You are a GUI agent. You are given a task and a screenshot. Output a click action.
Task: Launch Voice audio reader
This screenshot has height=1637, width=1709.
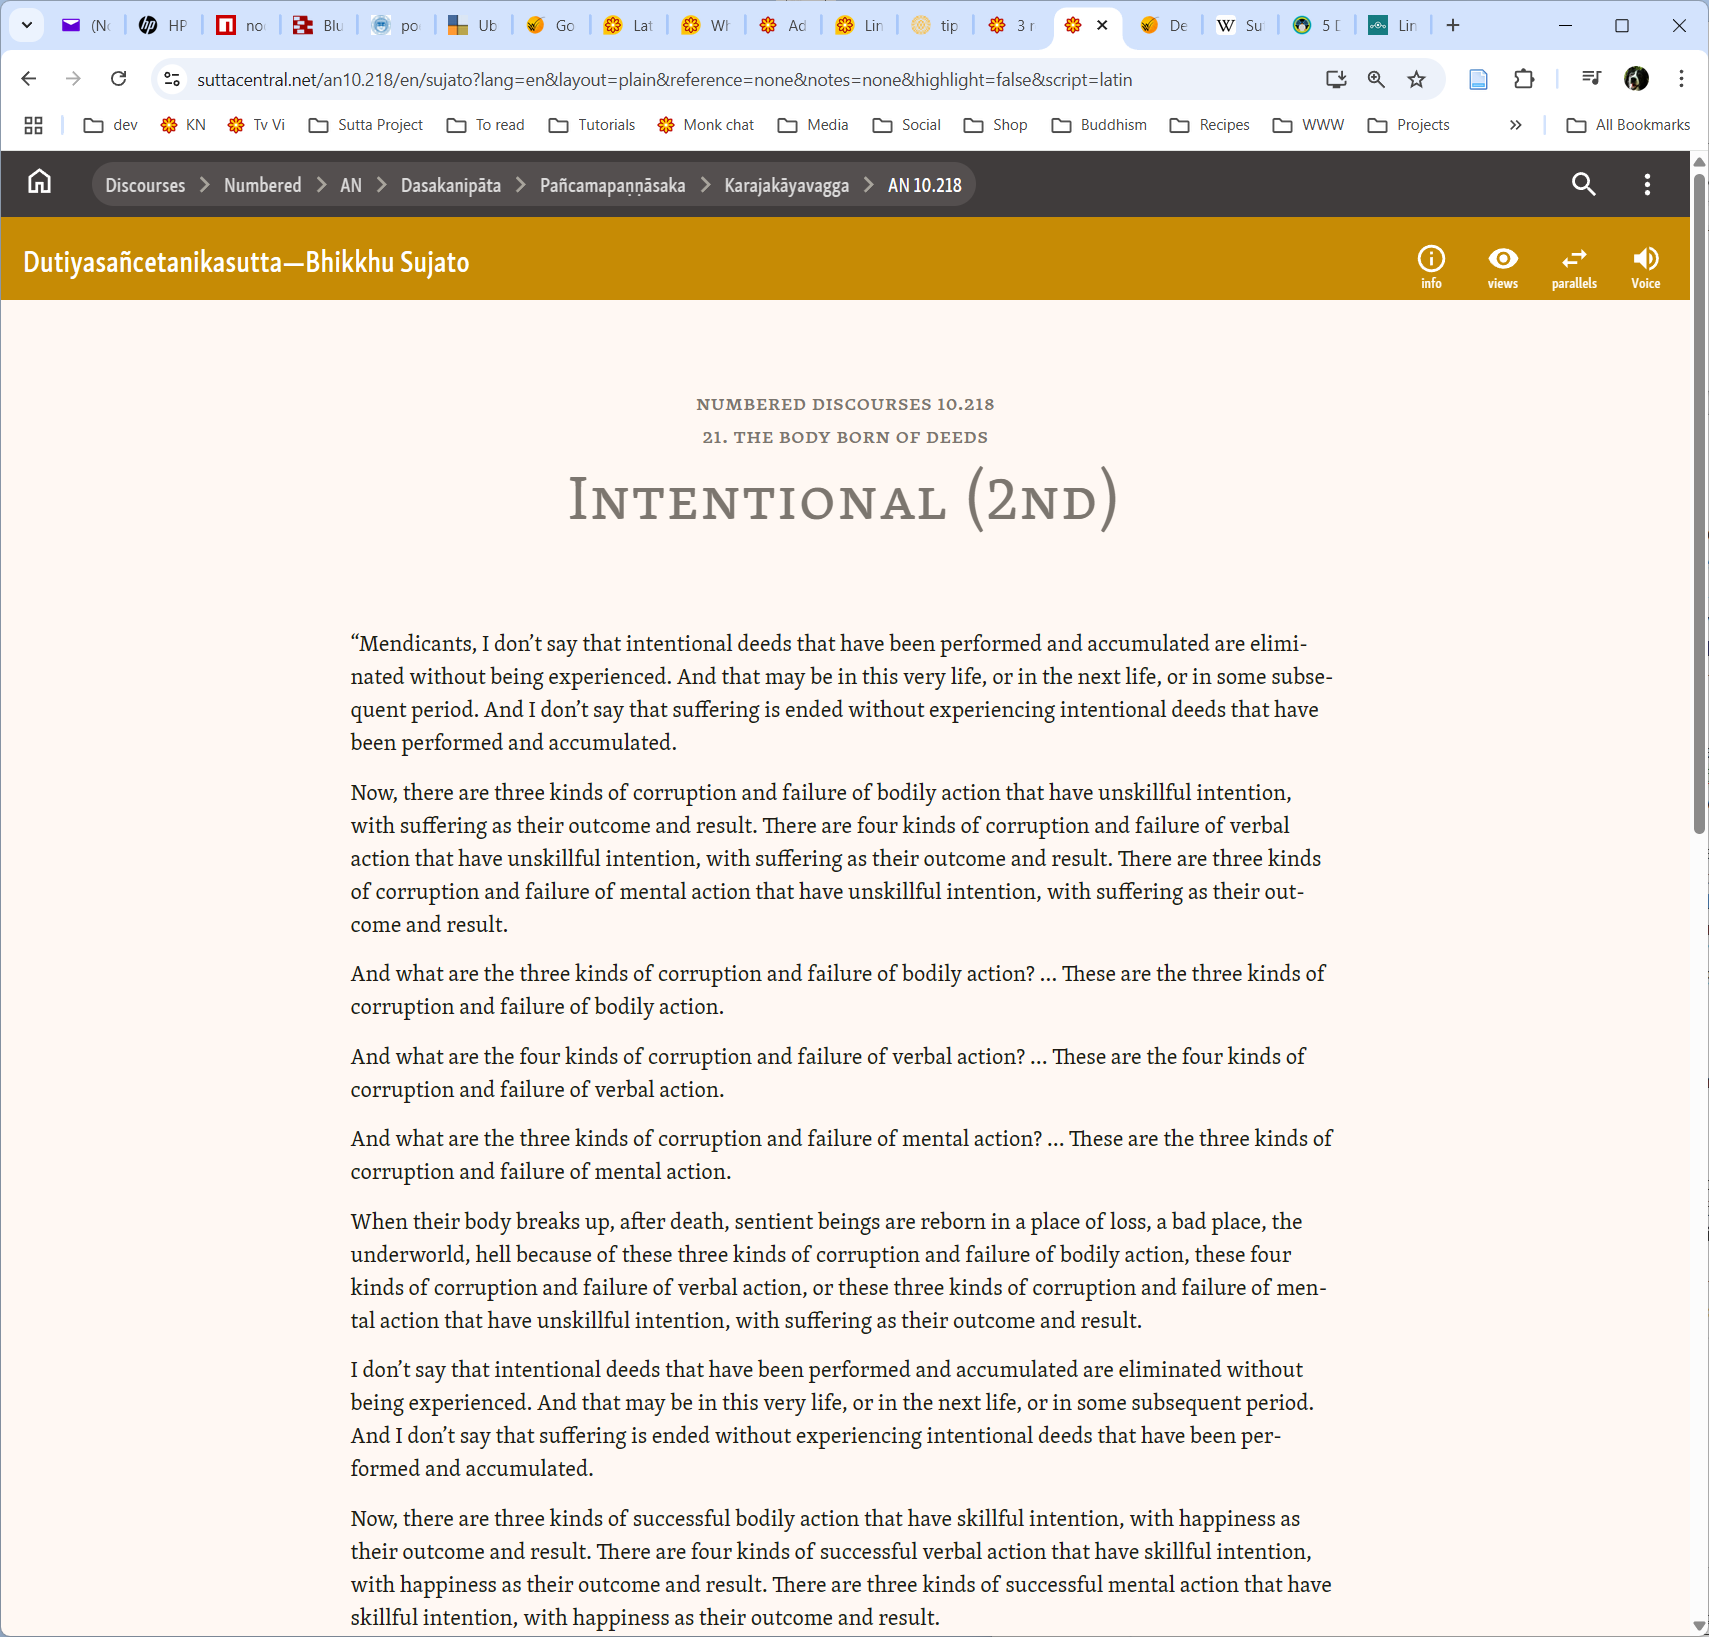click(x=1645, y=268)
